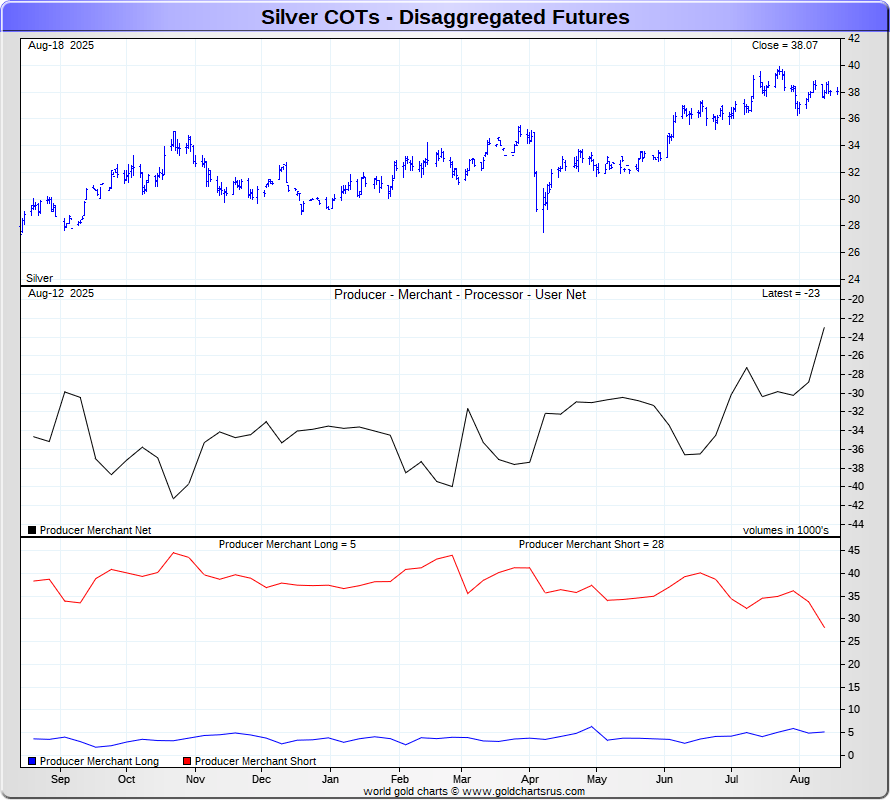Click the red Producer Merchant Short legend swatch
The image size is (890, 800).
(187, 761)
